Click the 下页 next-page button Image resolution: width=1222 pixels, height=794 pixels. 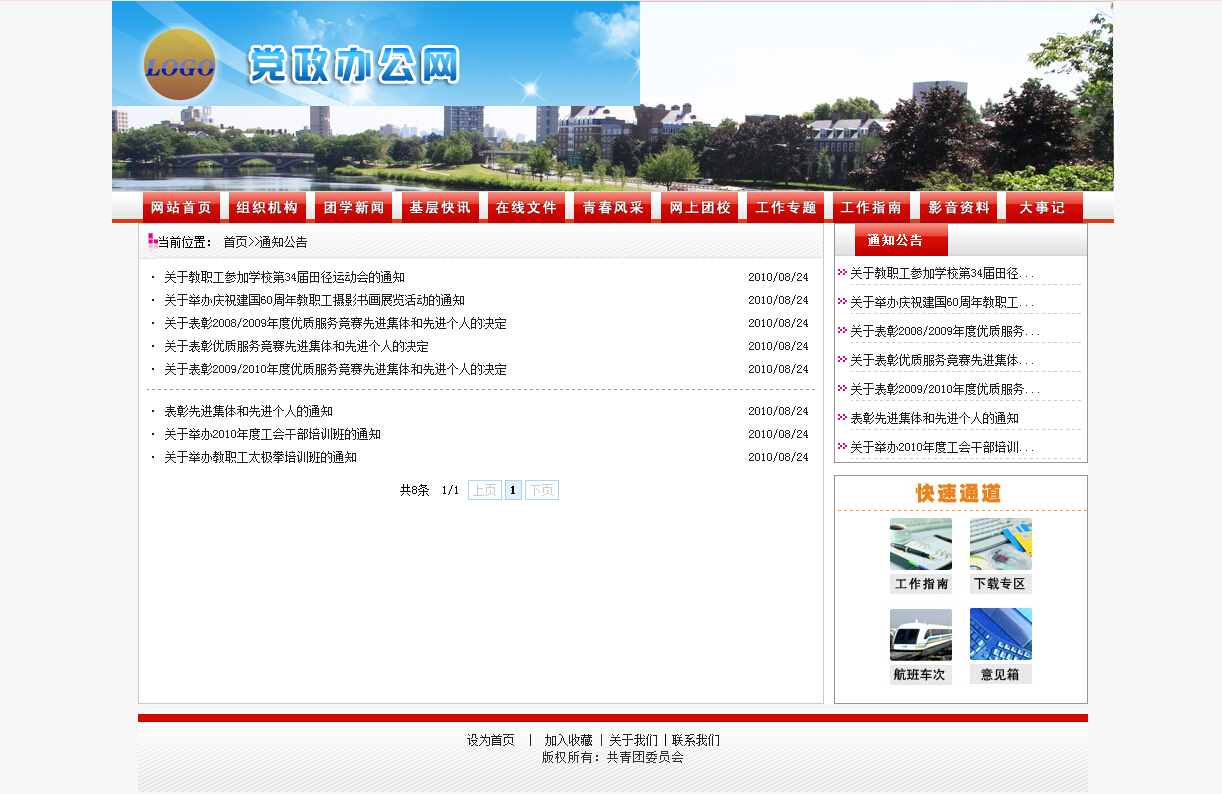(x=542, y=490)
